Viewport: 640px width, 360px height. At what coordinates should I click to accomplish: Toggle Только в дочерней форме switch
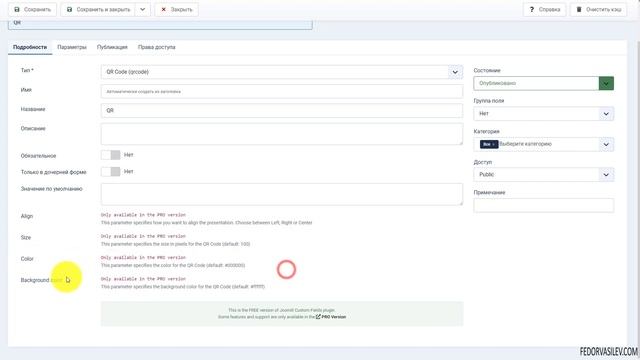click(111, 171)
